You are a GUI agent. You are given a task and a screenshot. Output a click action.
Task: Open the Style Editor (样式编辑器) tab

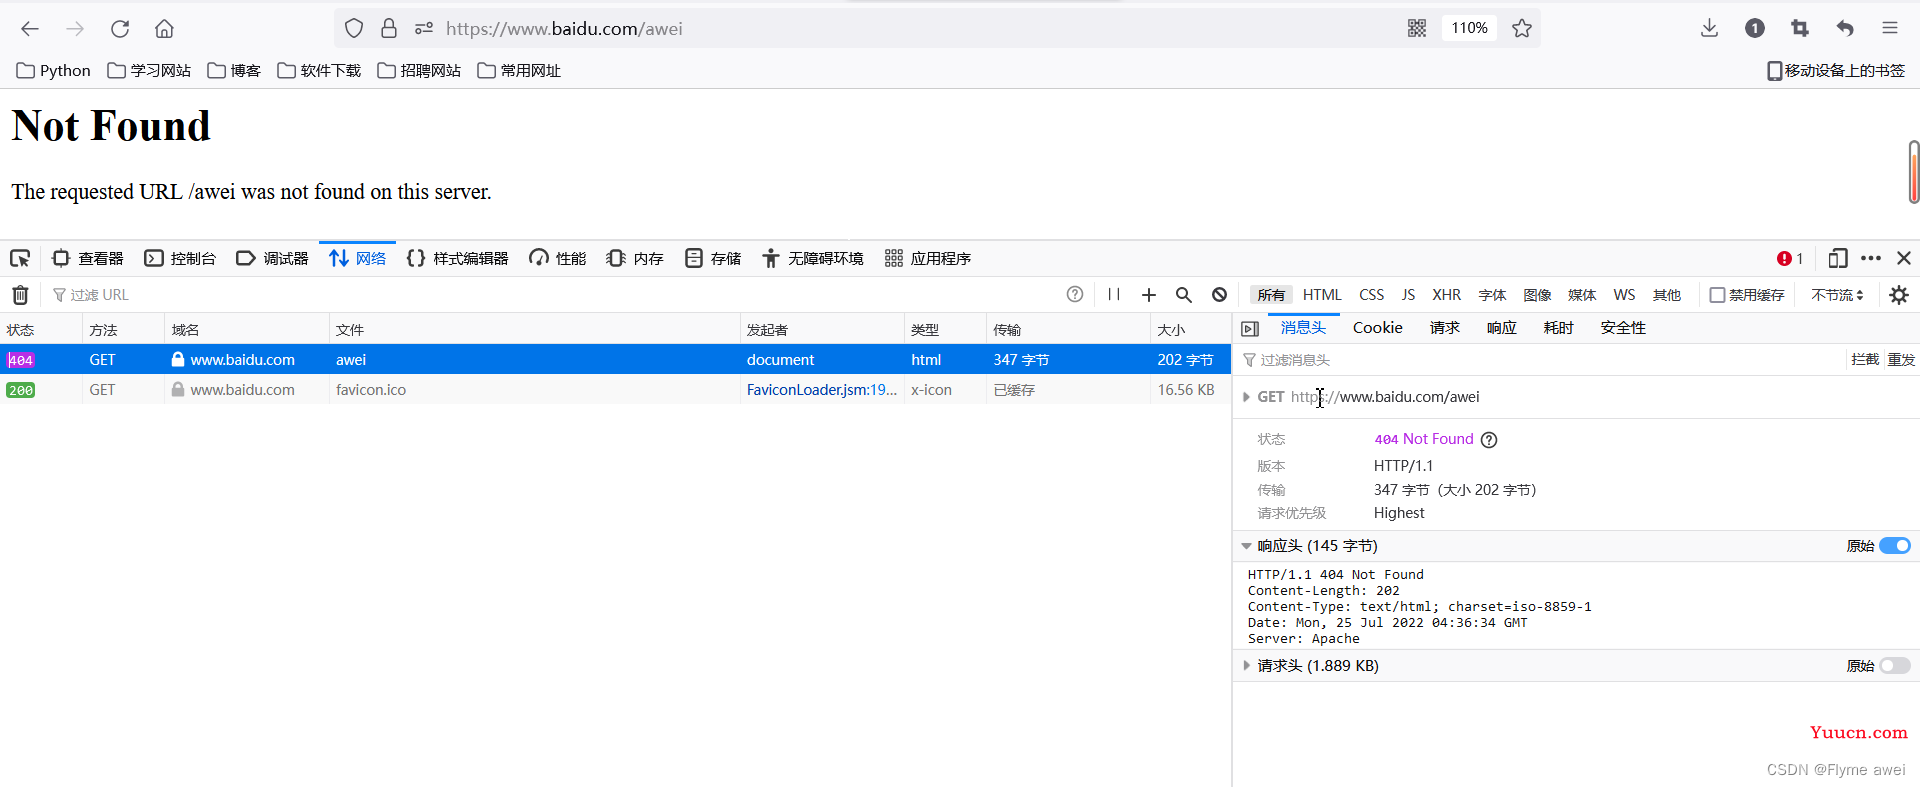tap(458, 259)
